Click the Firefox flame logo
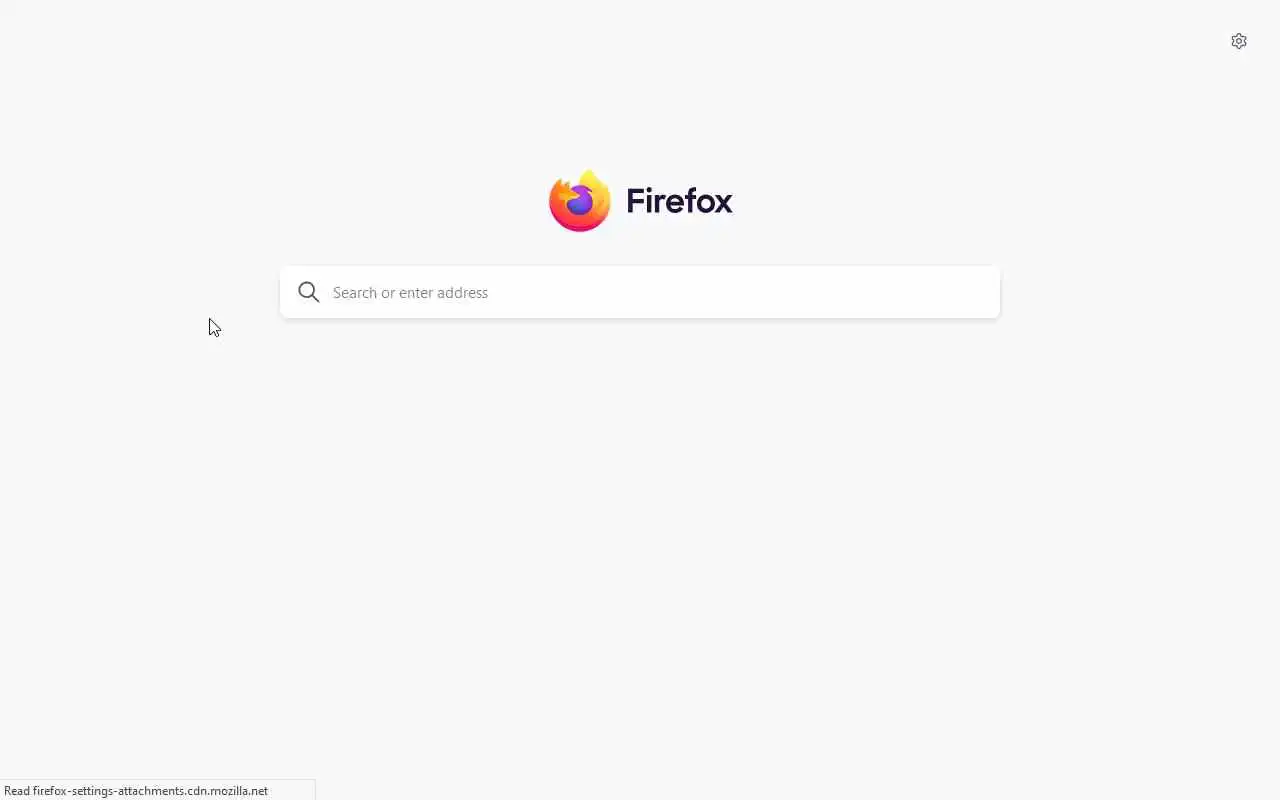The height and width of the screenshot is (800, 1280). [x=580, y=201]
